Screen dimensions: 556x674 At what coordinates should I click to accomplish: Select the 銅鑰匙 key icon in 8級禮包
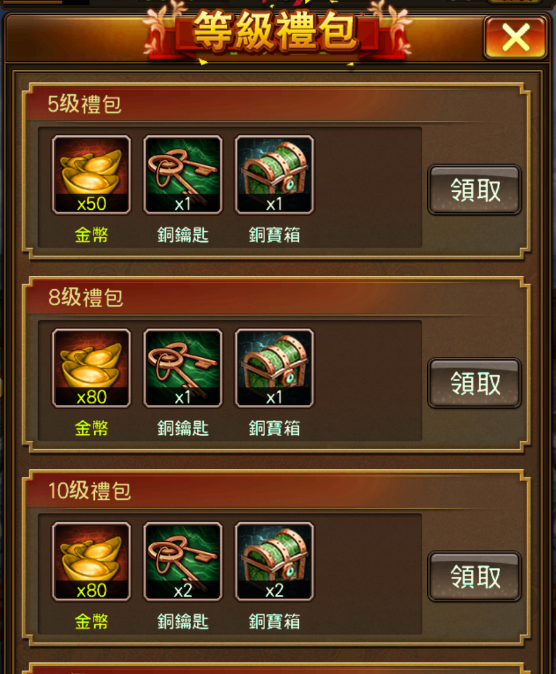[x=183, y=368]
